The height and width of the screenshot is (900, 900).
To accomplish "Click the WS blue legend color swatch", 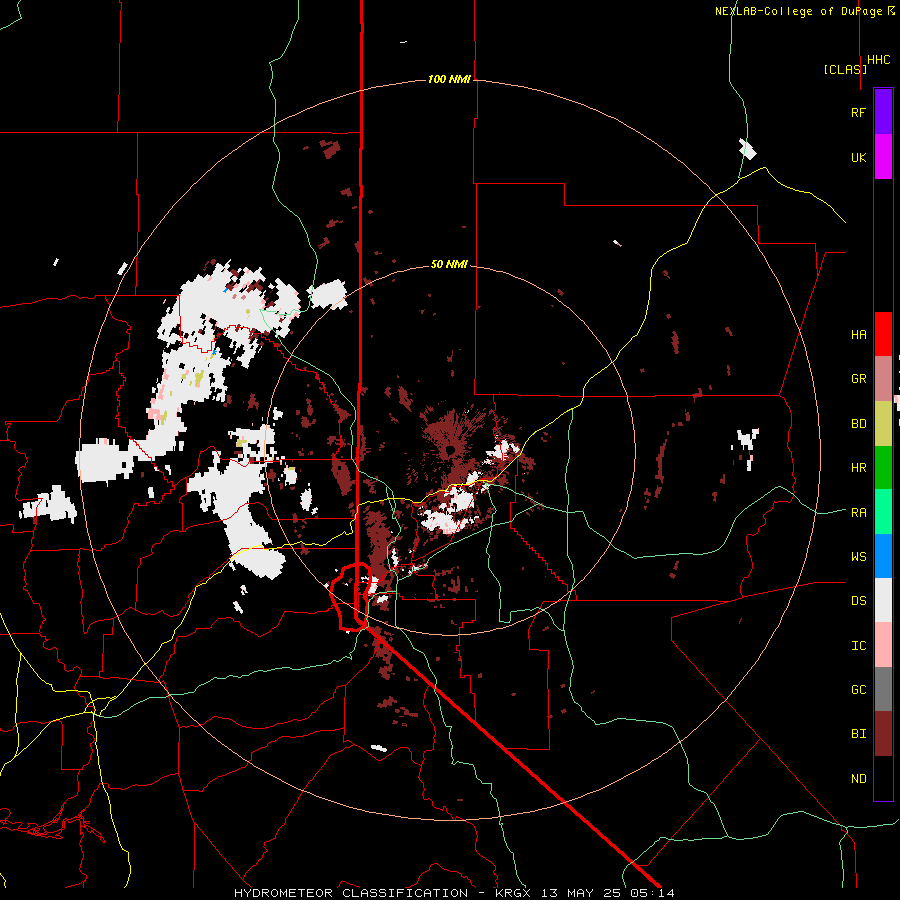I will click(883, 556).
